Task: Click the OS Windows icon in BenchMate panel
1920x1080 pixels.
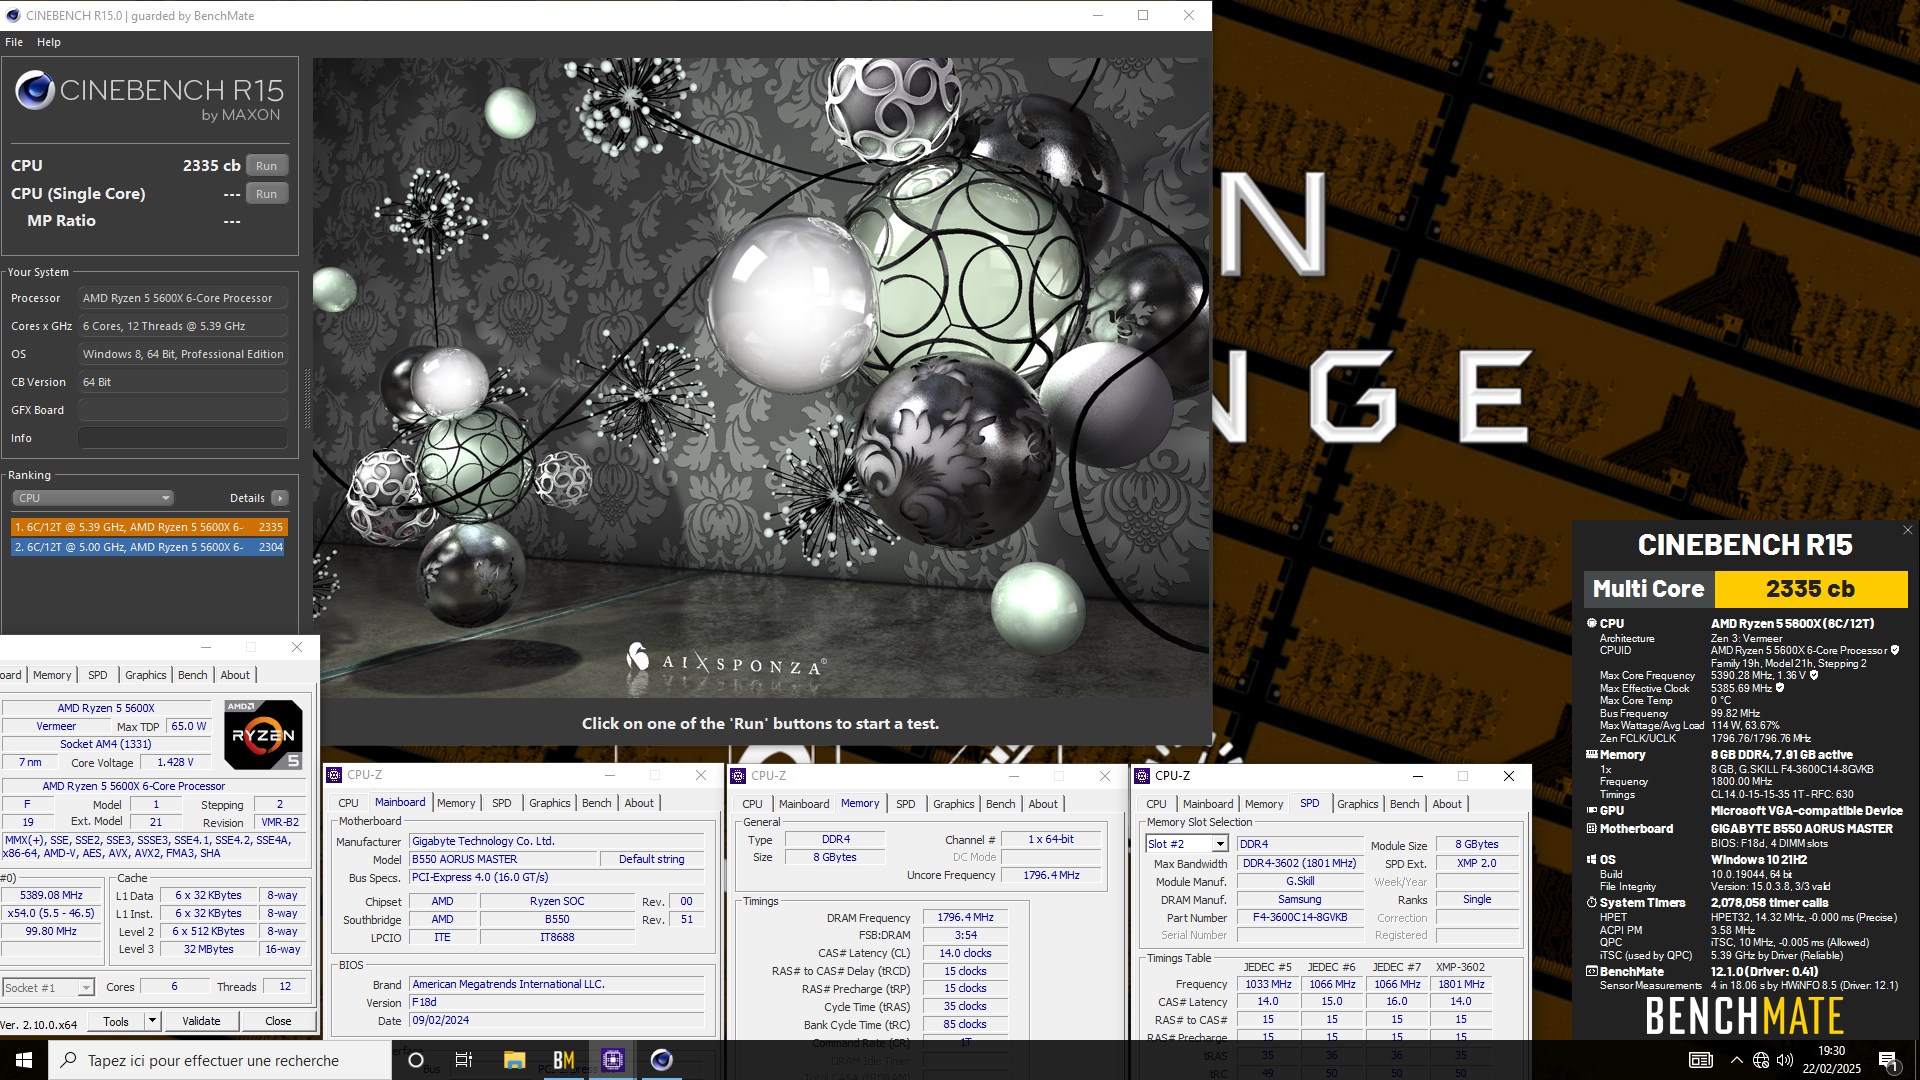Action: (x=1591, y=860)
